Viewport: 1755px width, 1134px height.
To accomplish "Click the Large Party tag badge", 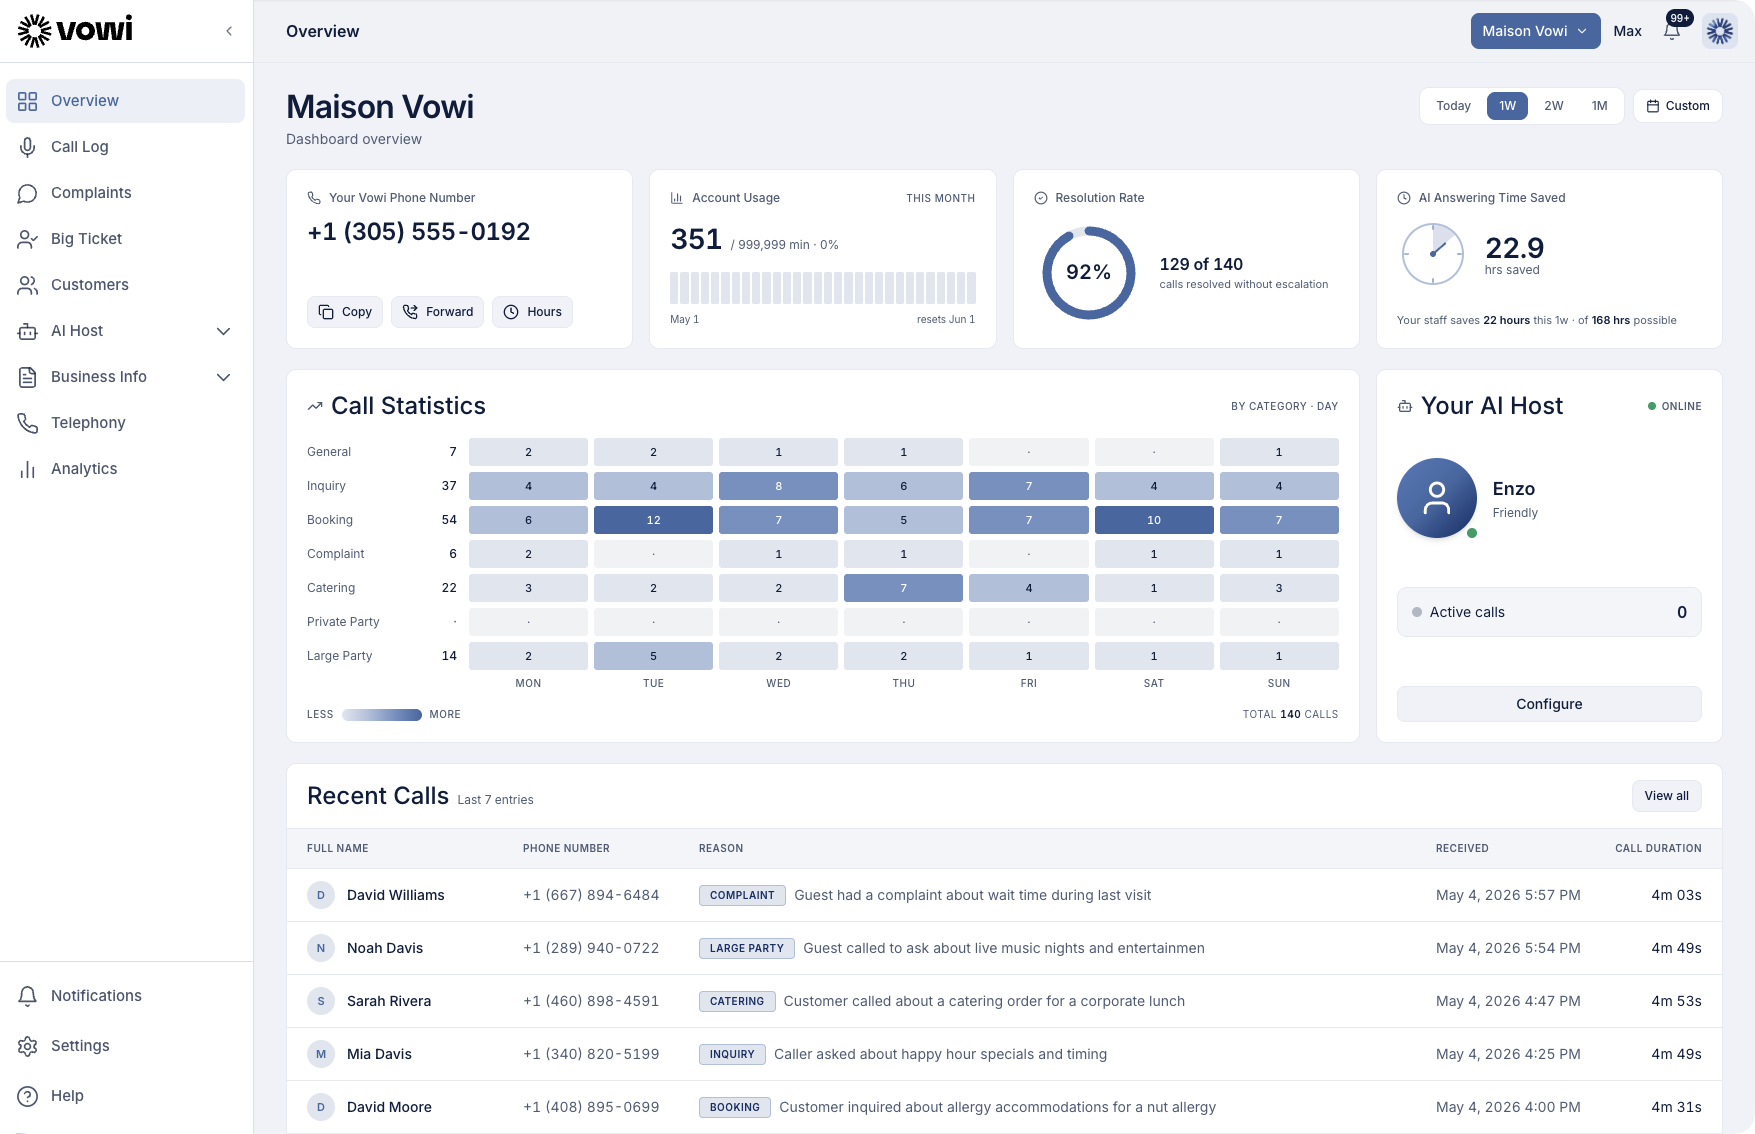I will point(747,948).
